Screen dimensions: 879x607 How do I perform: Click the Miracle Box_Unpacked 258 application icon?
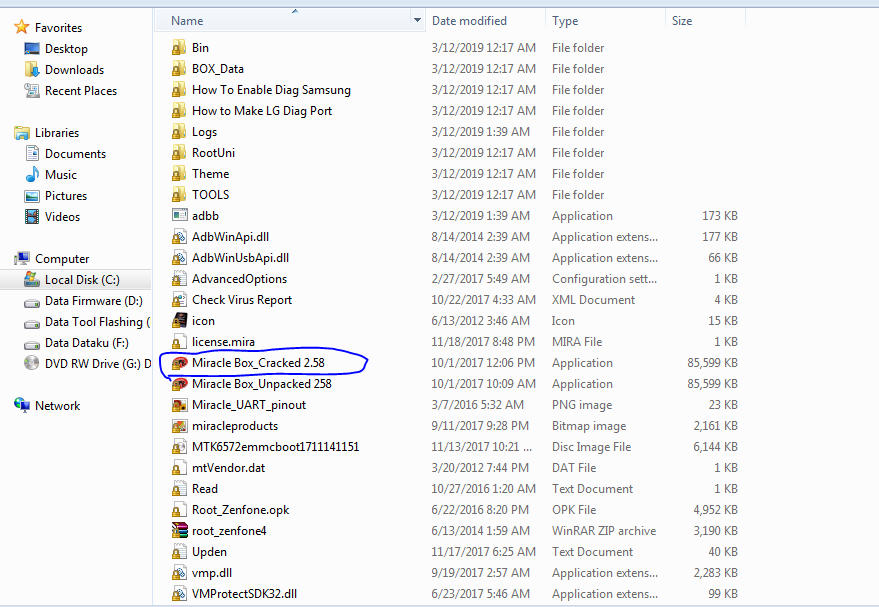coord(179,384)
